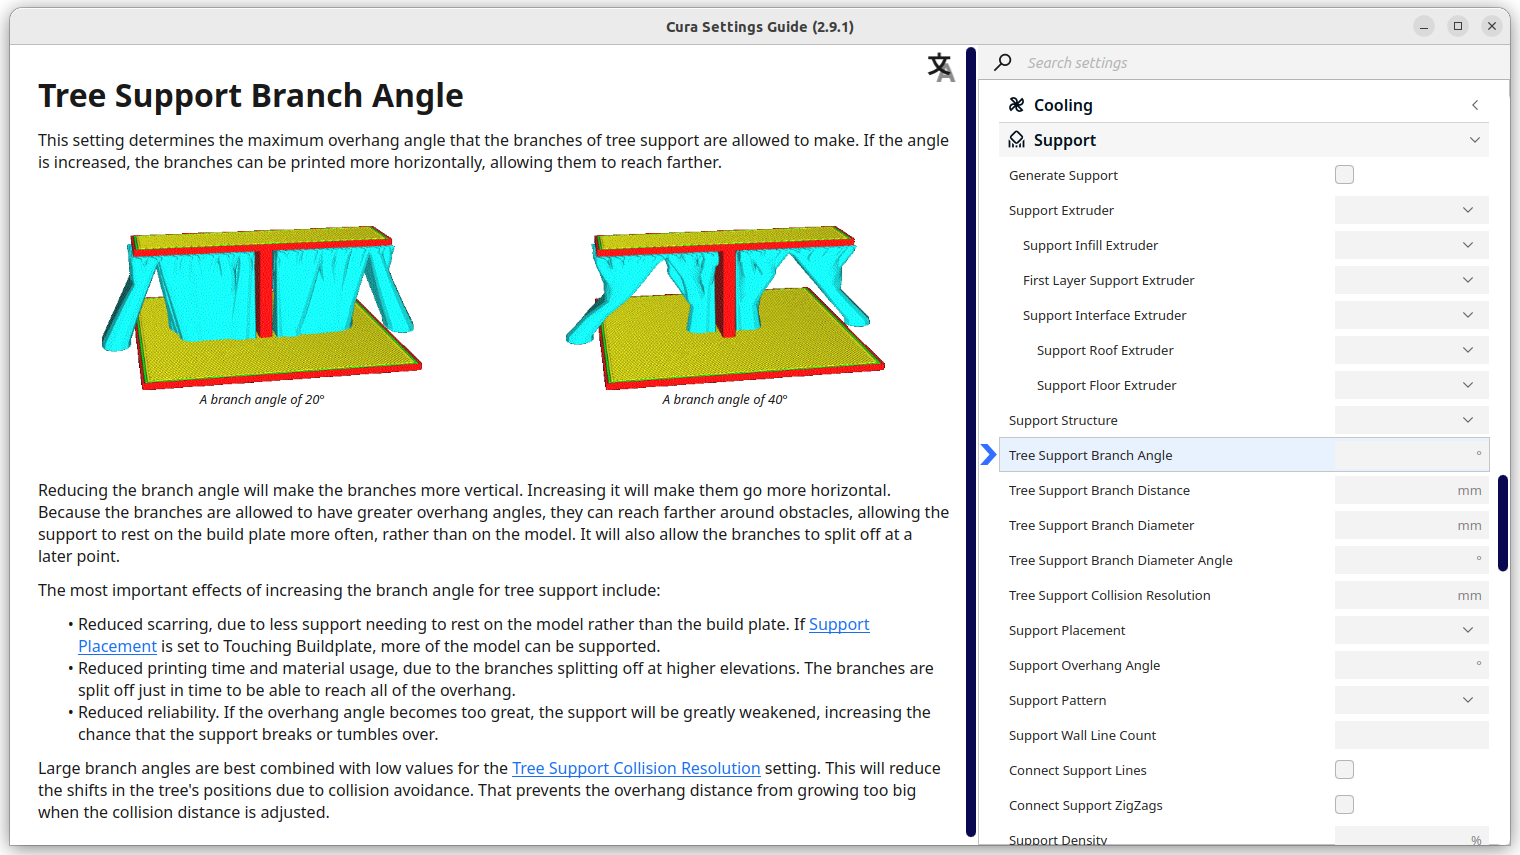
Task: Open the Support Structure dropdown
Action: [1411, 420]
